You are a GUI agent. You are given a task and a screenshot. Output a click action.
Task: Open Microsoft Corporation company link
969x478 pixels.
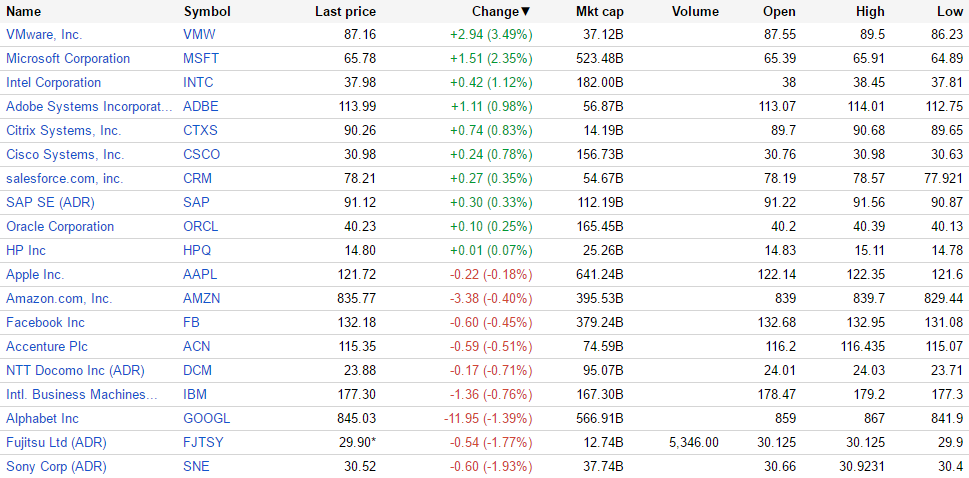68,58
